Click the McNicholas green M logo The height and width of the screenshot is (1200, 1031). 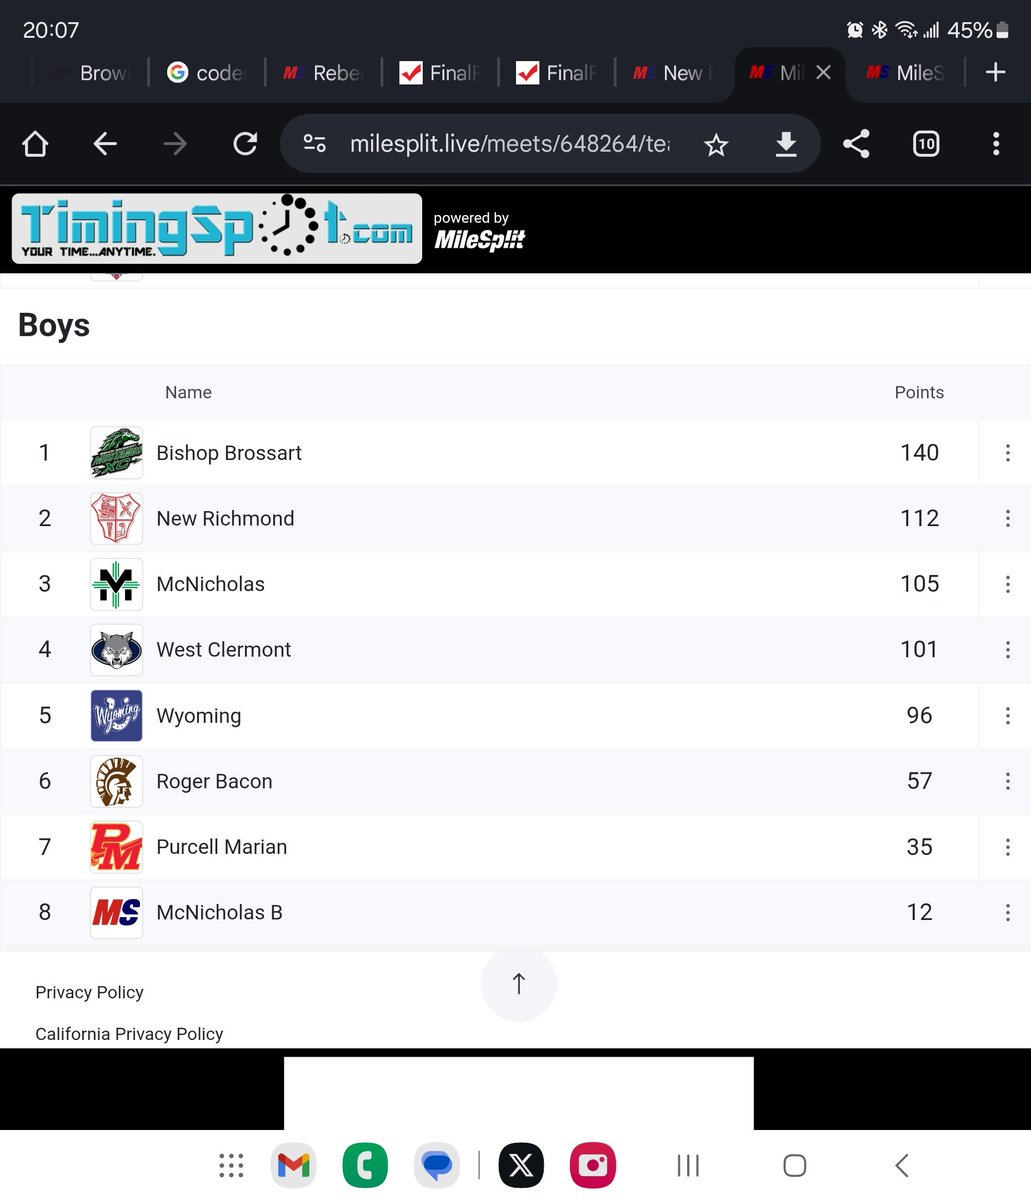[x=116, y=584]
